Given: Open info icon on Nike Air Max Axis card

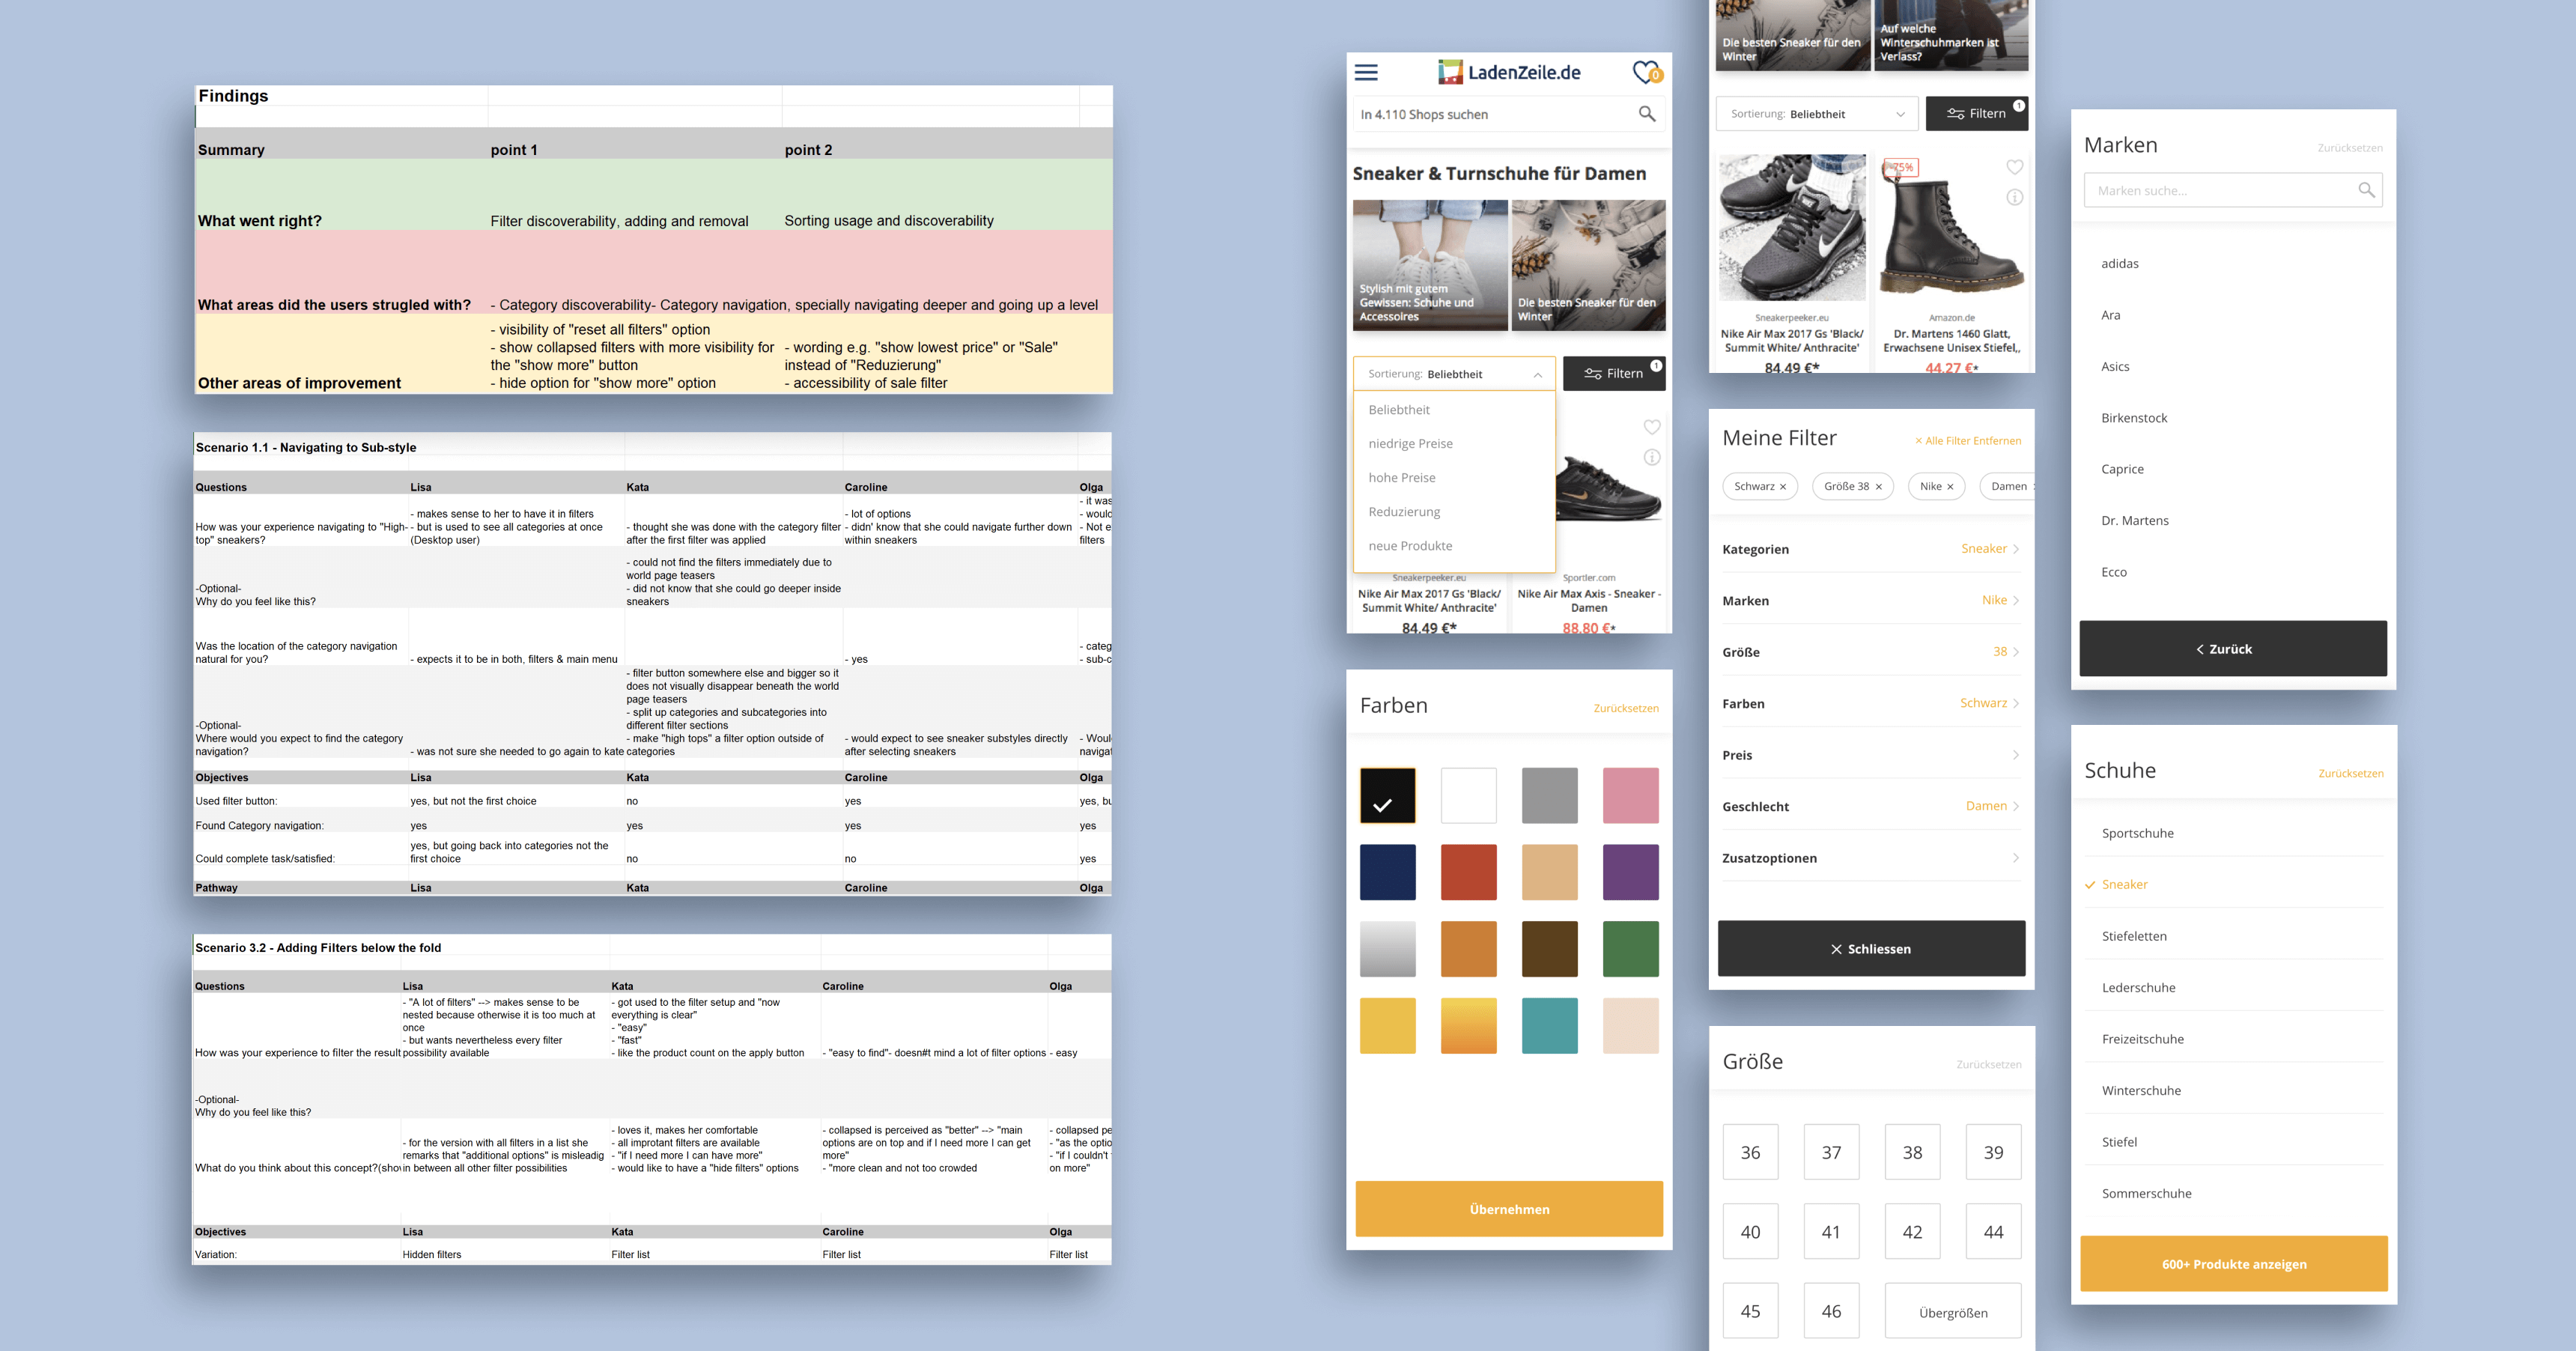Looking at the screenshot, I should [1652, 457].
